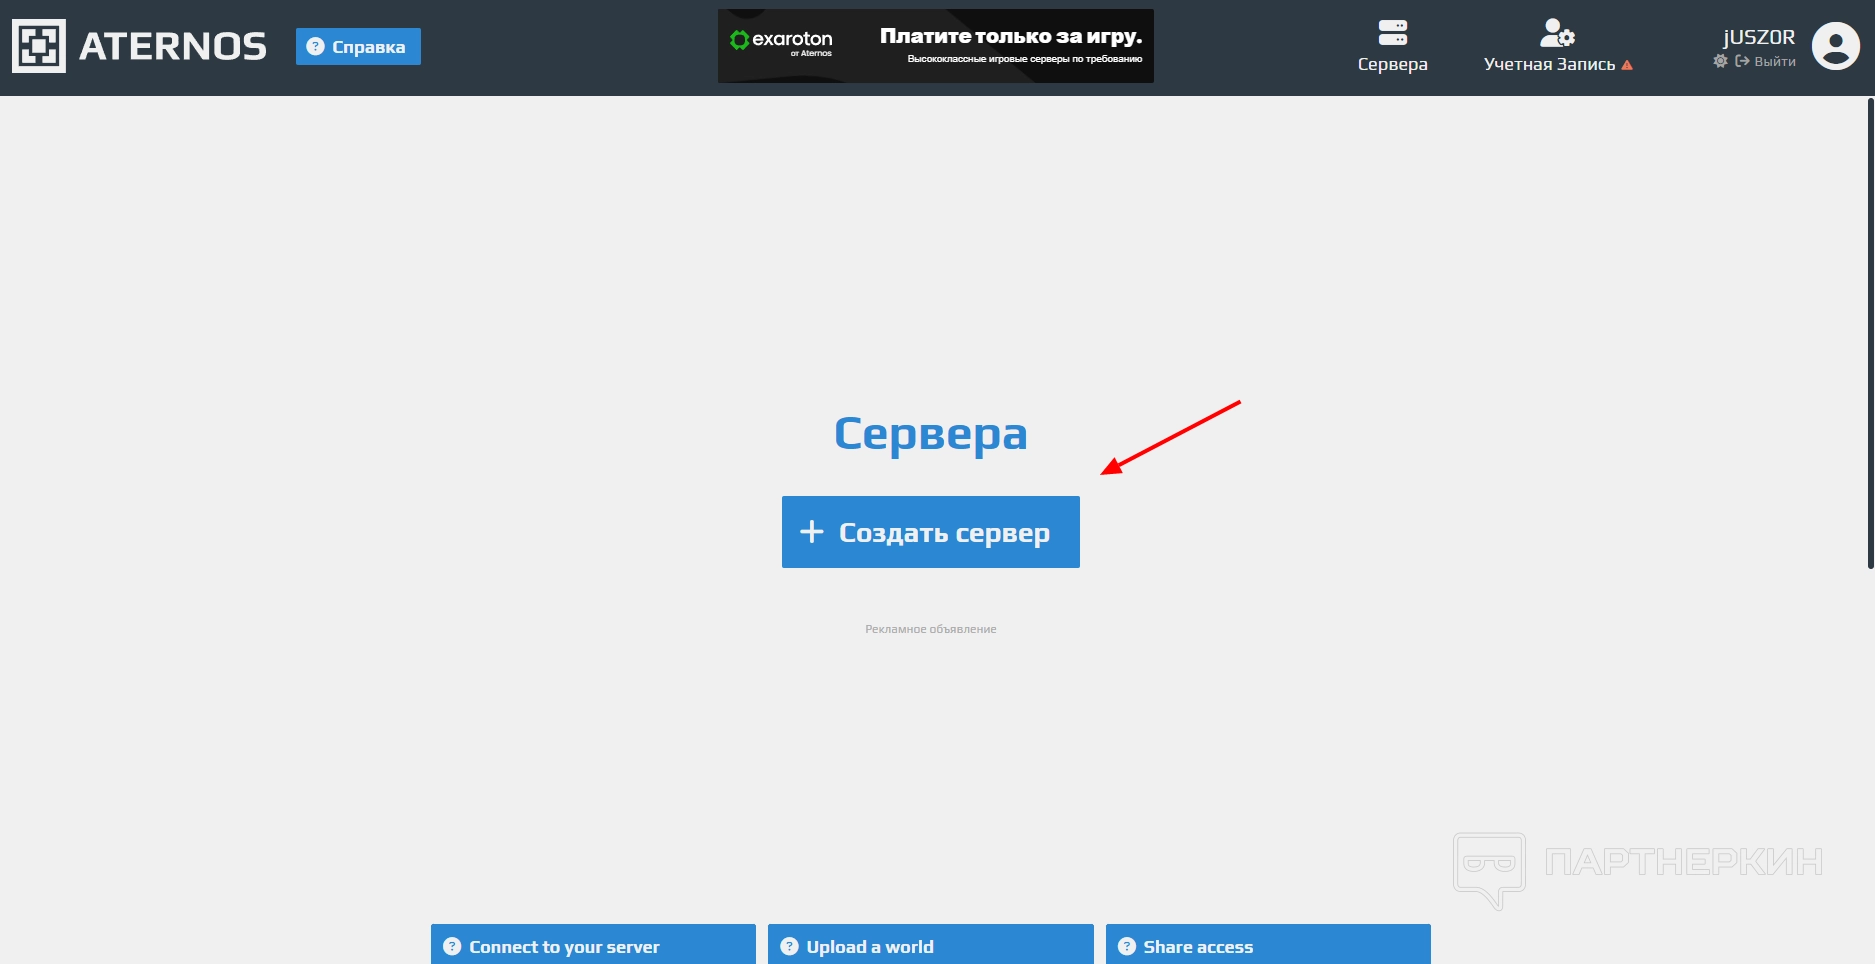Click the round user avatar icon
Screen dimensions: 1875x964
tap(1836, 46)
